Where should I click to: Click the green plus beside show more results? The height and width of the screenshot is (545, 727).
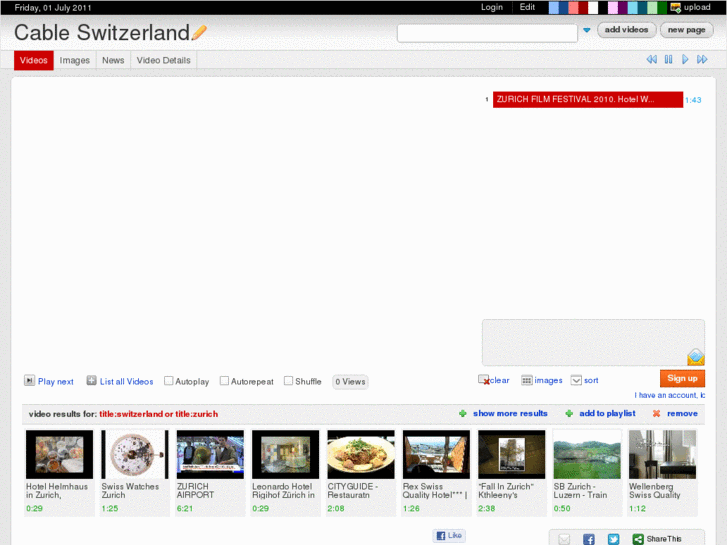point(462,413)
